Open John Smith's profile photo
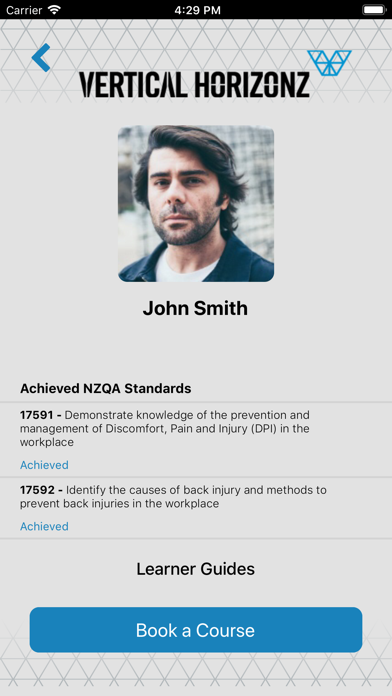 pyautogui.click(x=196, y=203)
